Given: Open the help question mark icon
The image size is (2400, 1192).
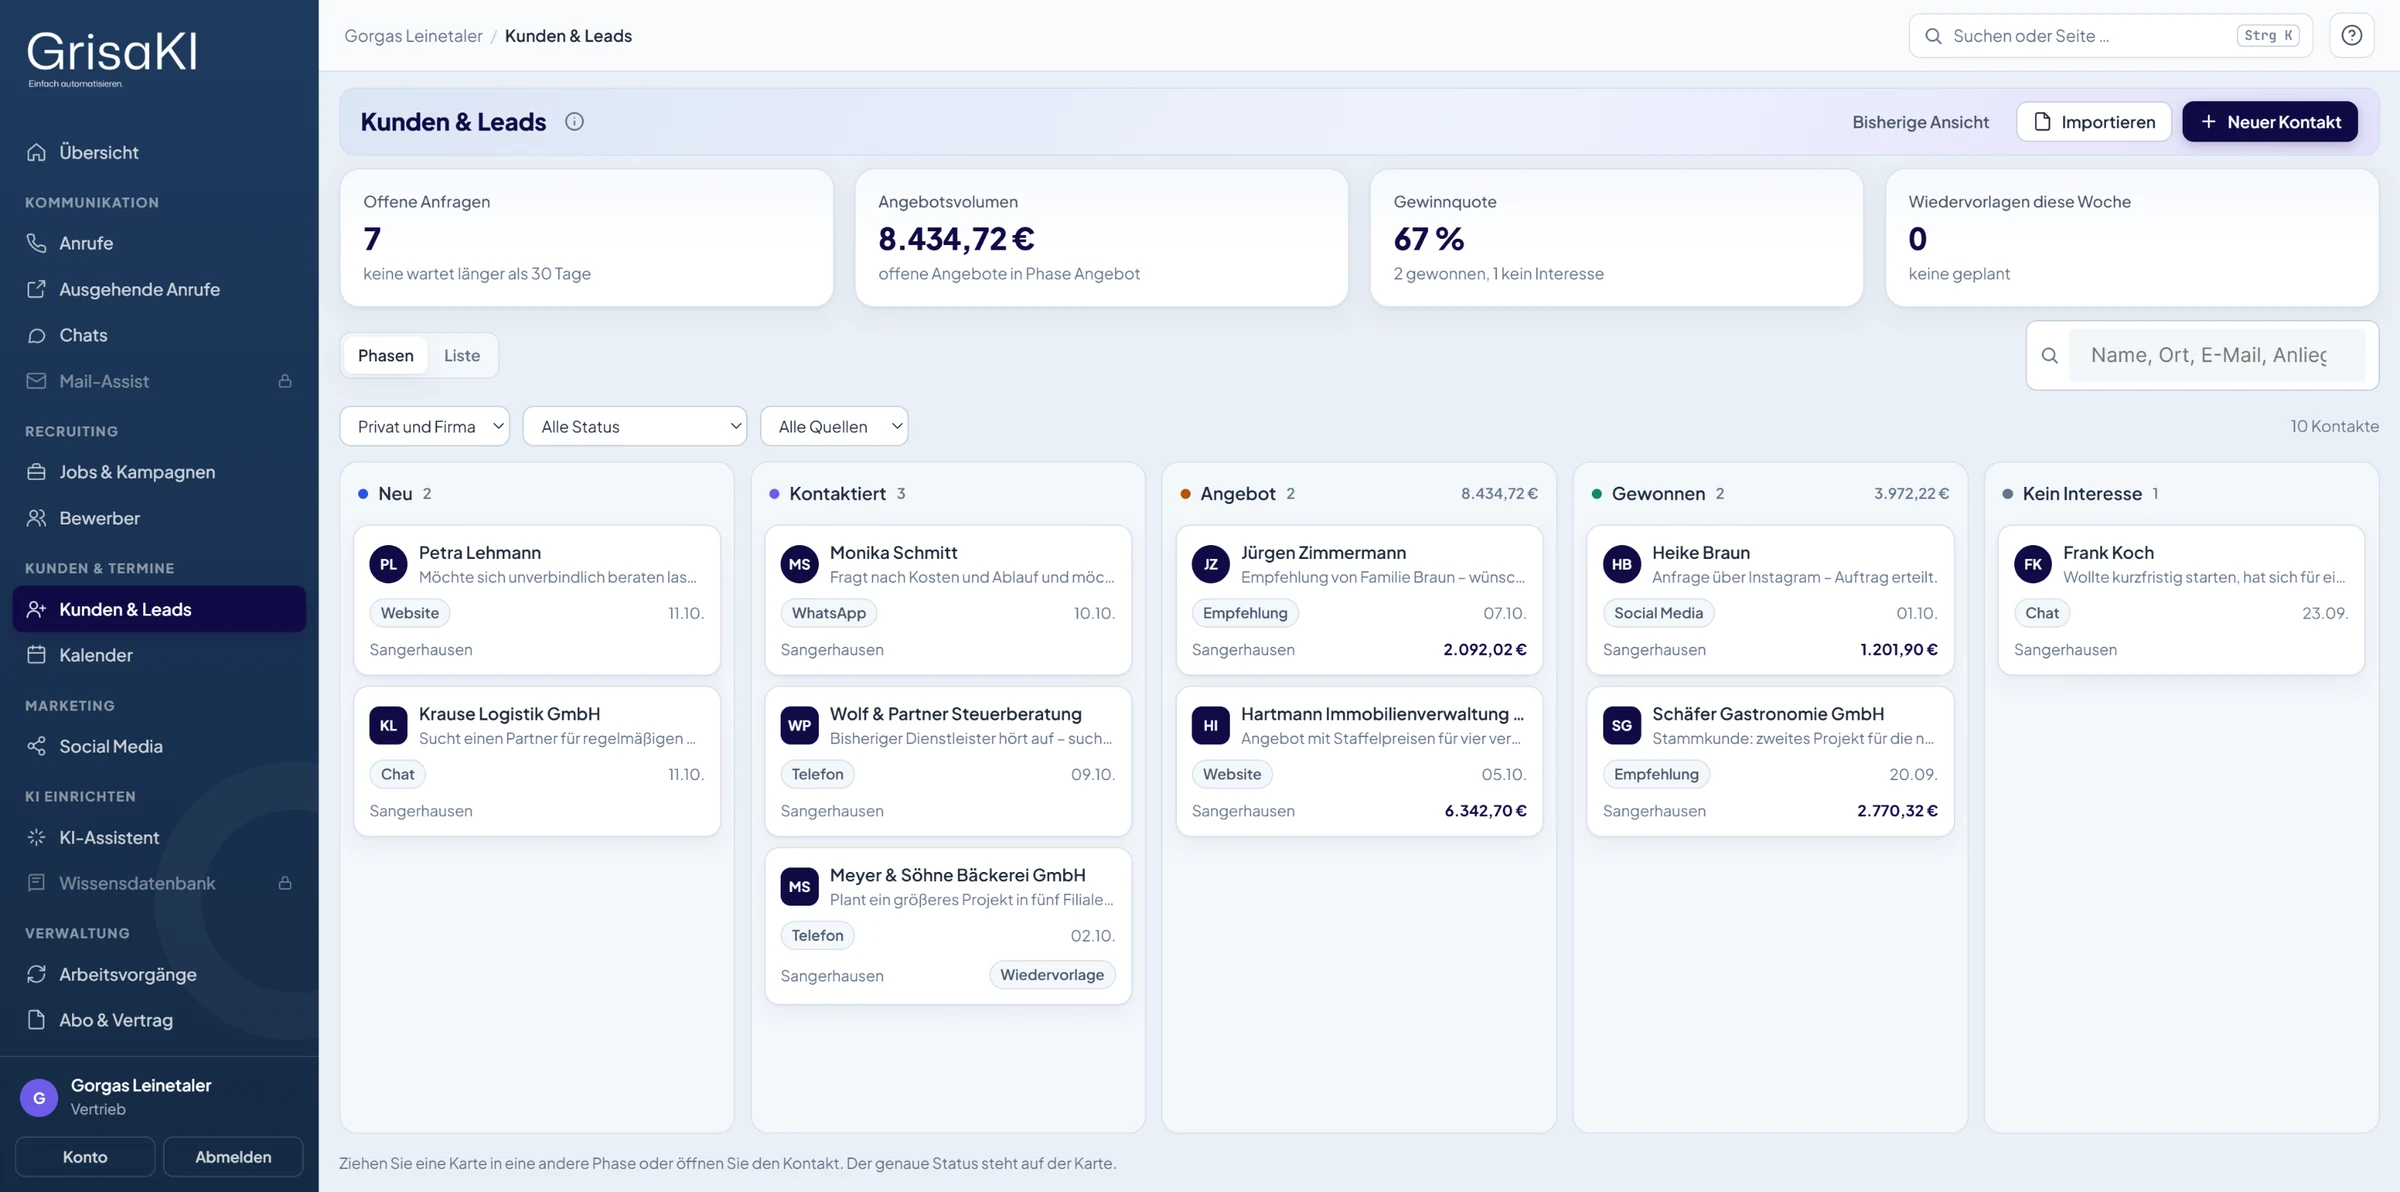Looking at the screenshot, I should pyautogui.click(x=2352, y=36).
